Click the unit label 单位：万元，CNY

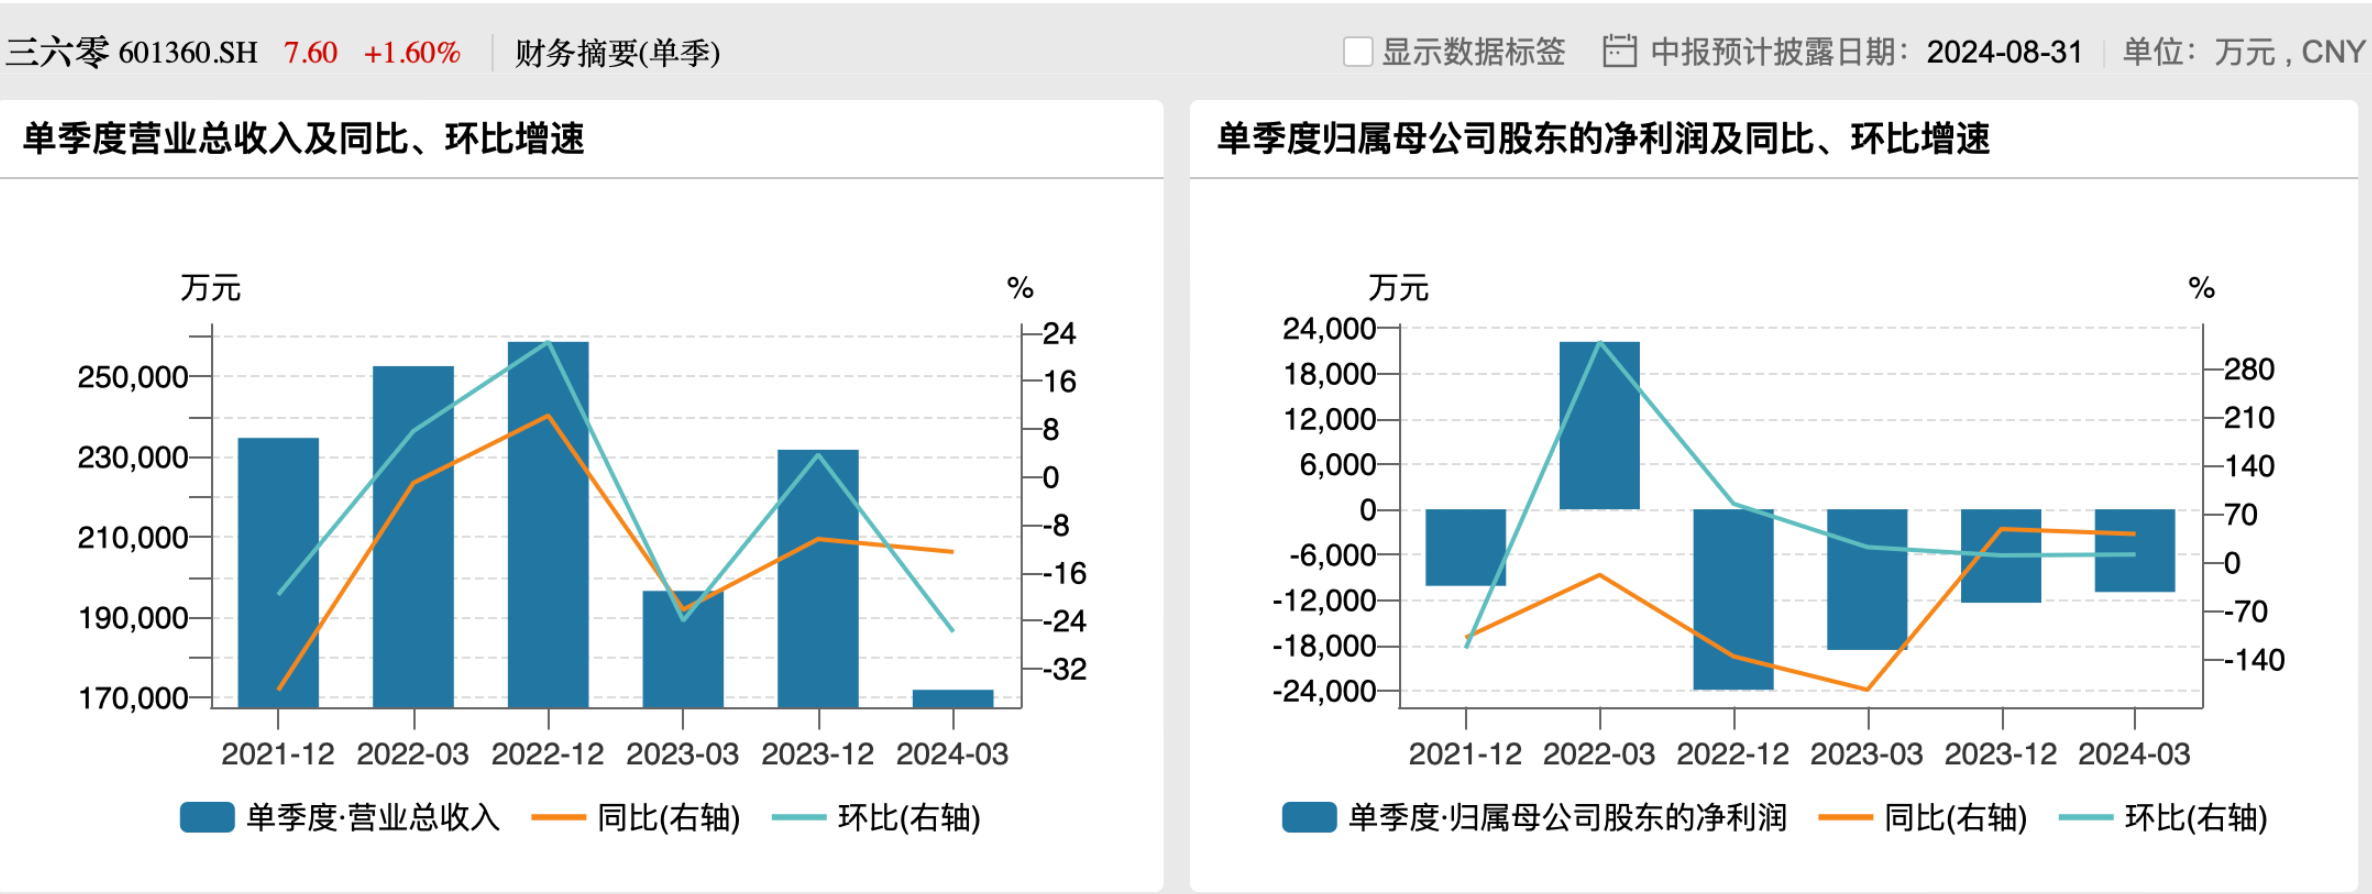pyautogui.click(x=2244, y=52)
